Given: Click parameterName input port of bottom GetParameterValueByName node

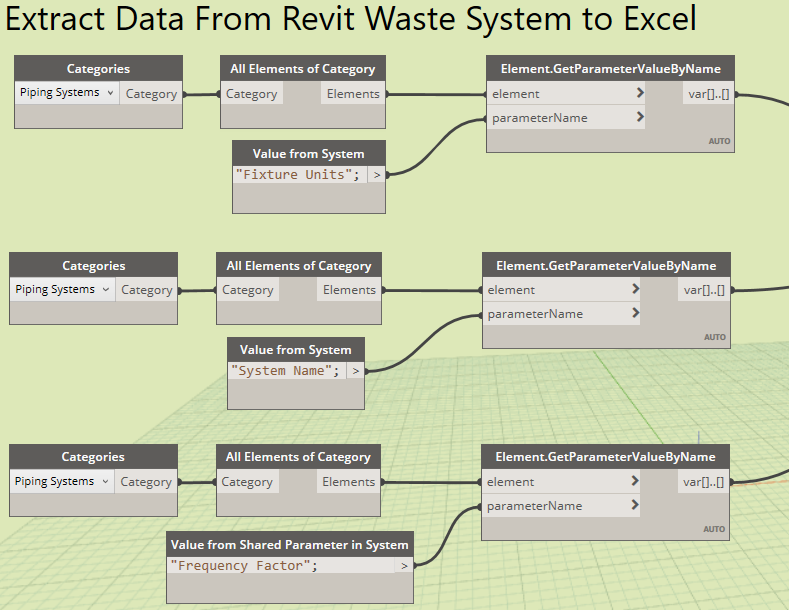Looking at the screenshot, I should (x=561, y=505).
